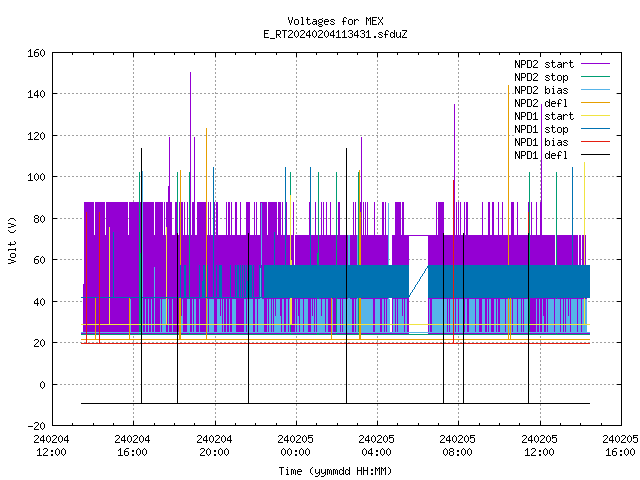The width and height of the screenshot is (640, 480).
Task: Select the NPD2 stop legend entry
Action: click(x=541, y=77)
